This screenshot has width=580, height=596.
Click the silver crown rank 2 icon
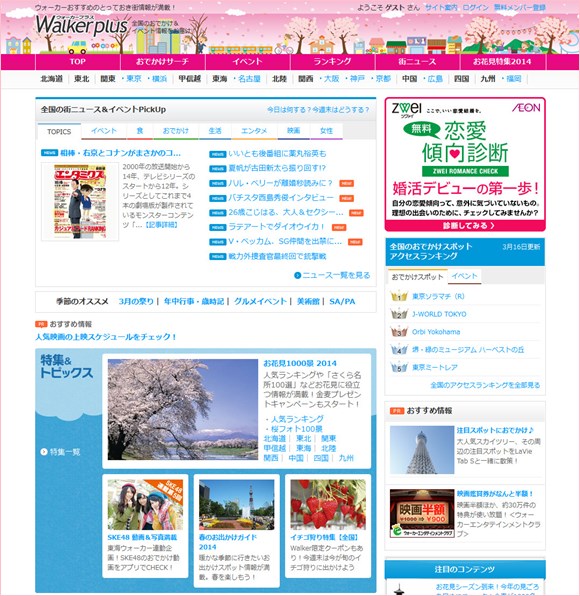click(x=399, y=314)
